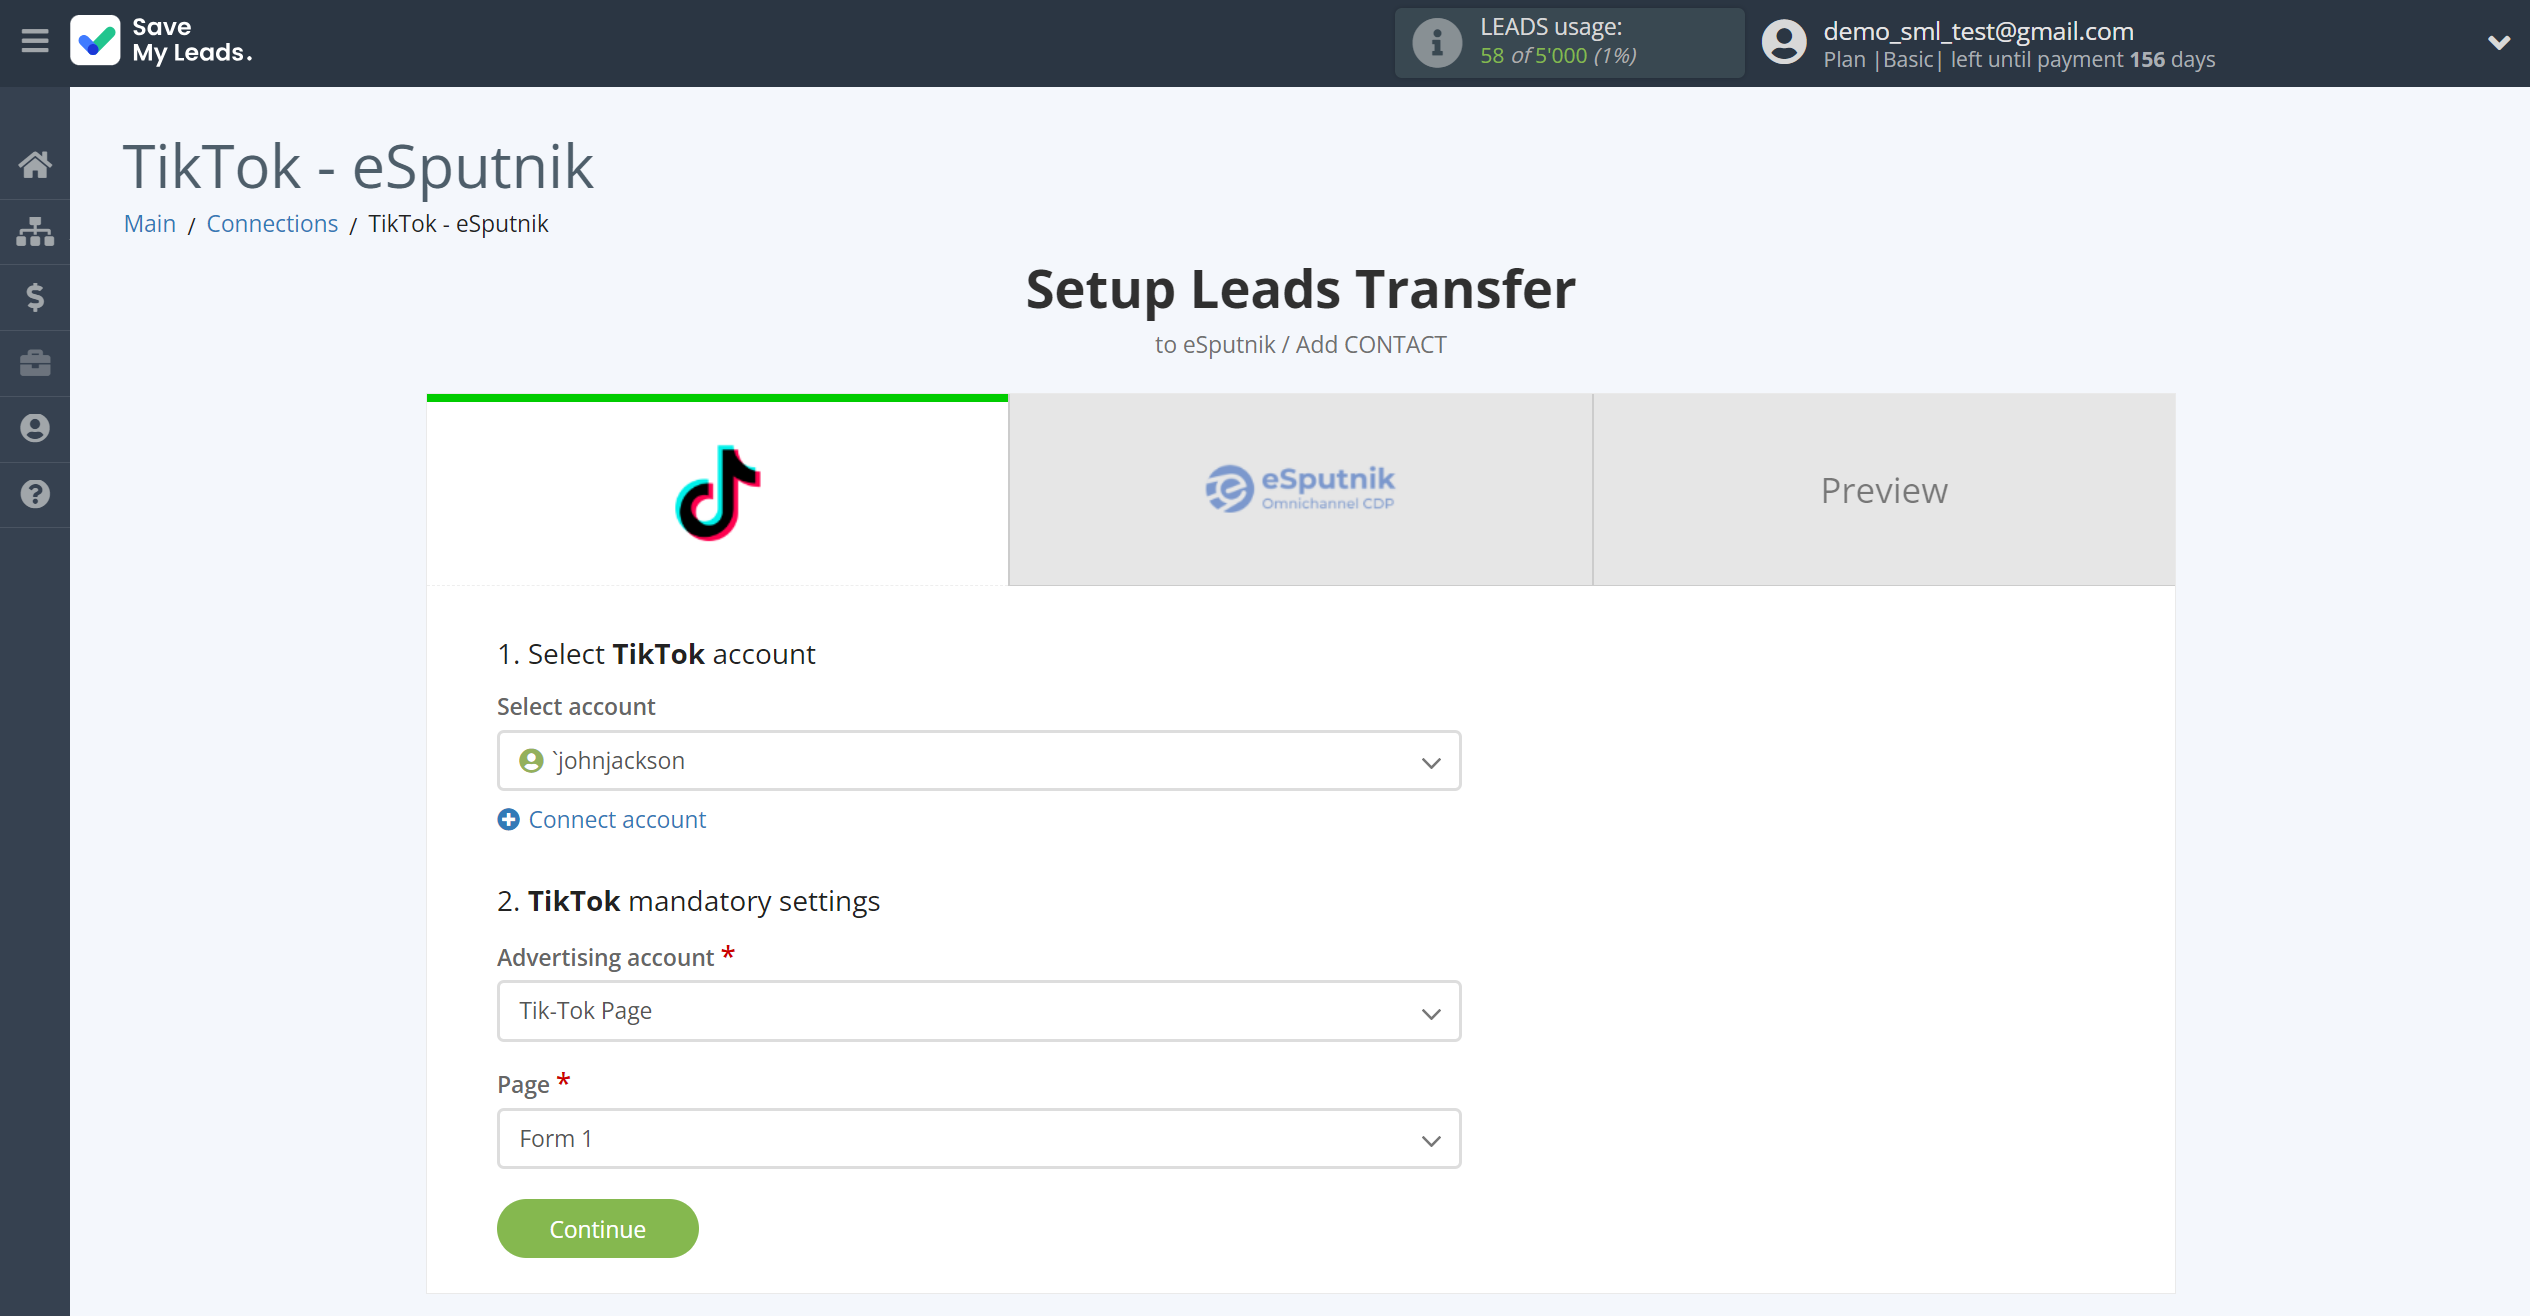
Task: Click the Connections breadcrumb link
Action: 271,223
